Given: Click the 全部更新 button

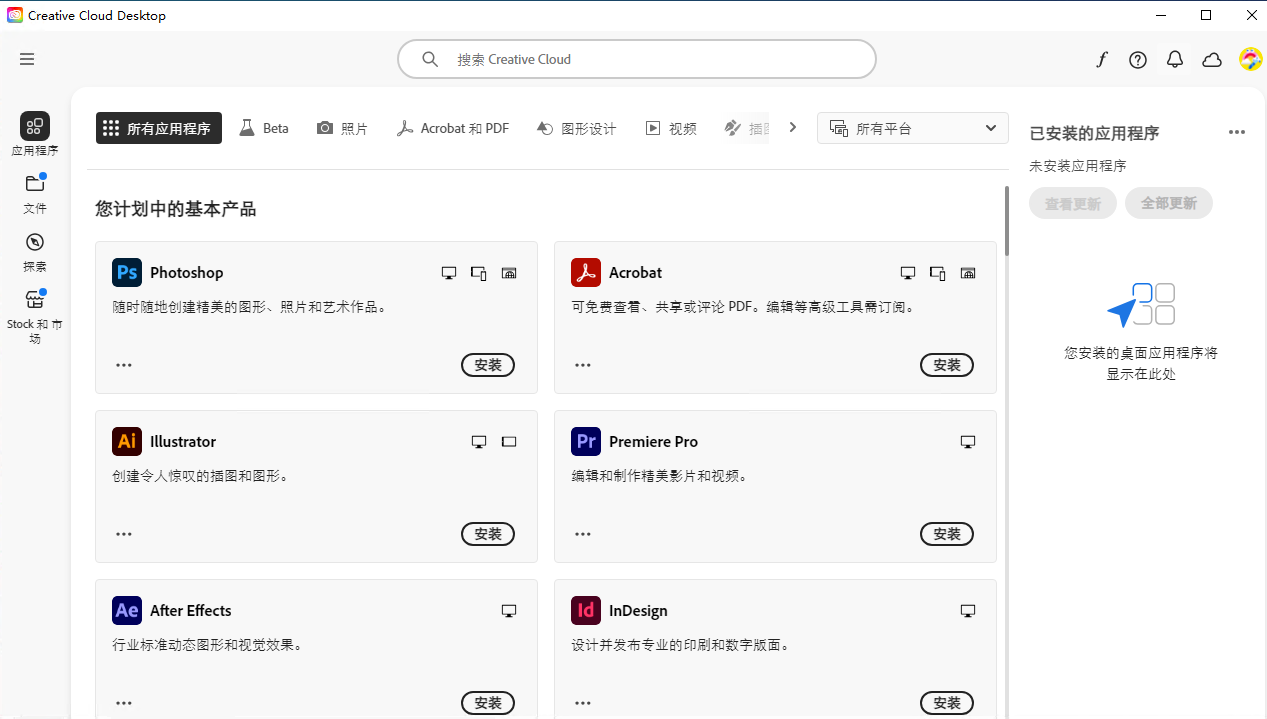Looking at the screenshot, I should tap(1169, 203).
